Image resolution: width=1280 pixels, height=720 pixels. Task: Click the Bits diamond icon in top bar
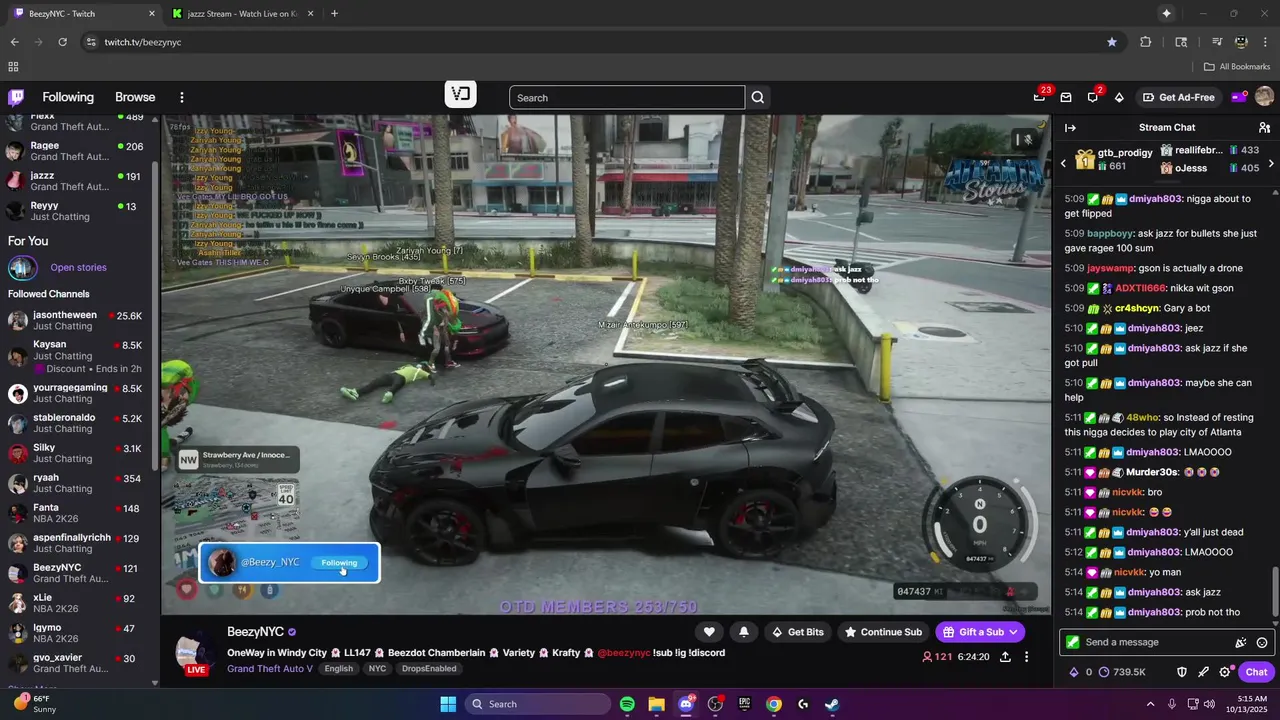point(1119,97)
